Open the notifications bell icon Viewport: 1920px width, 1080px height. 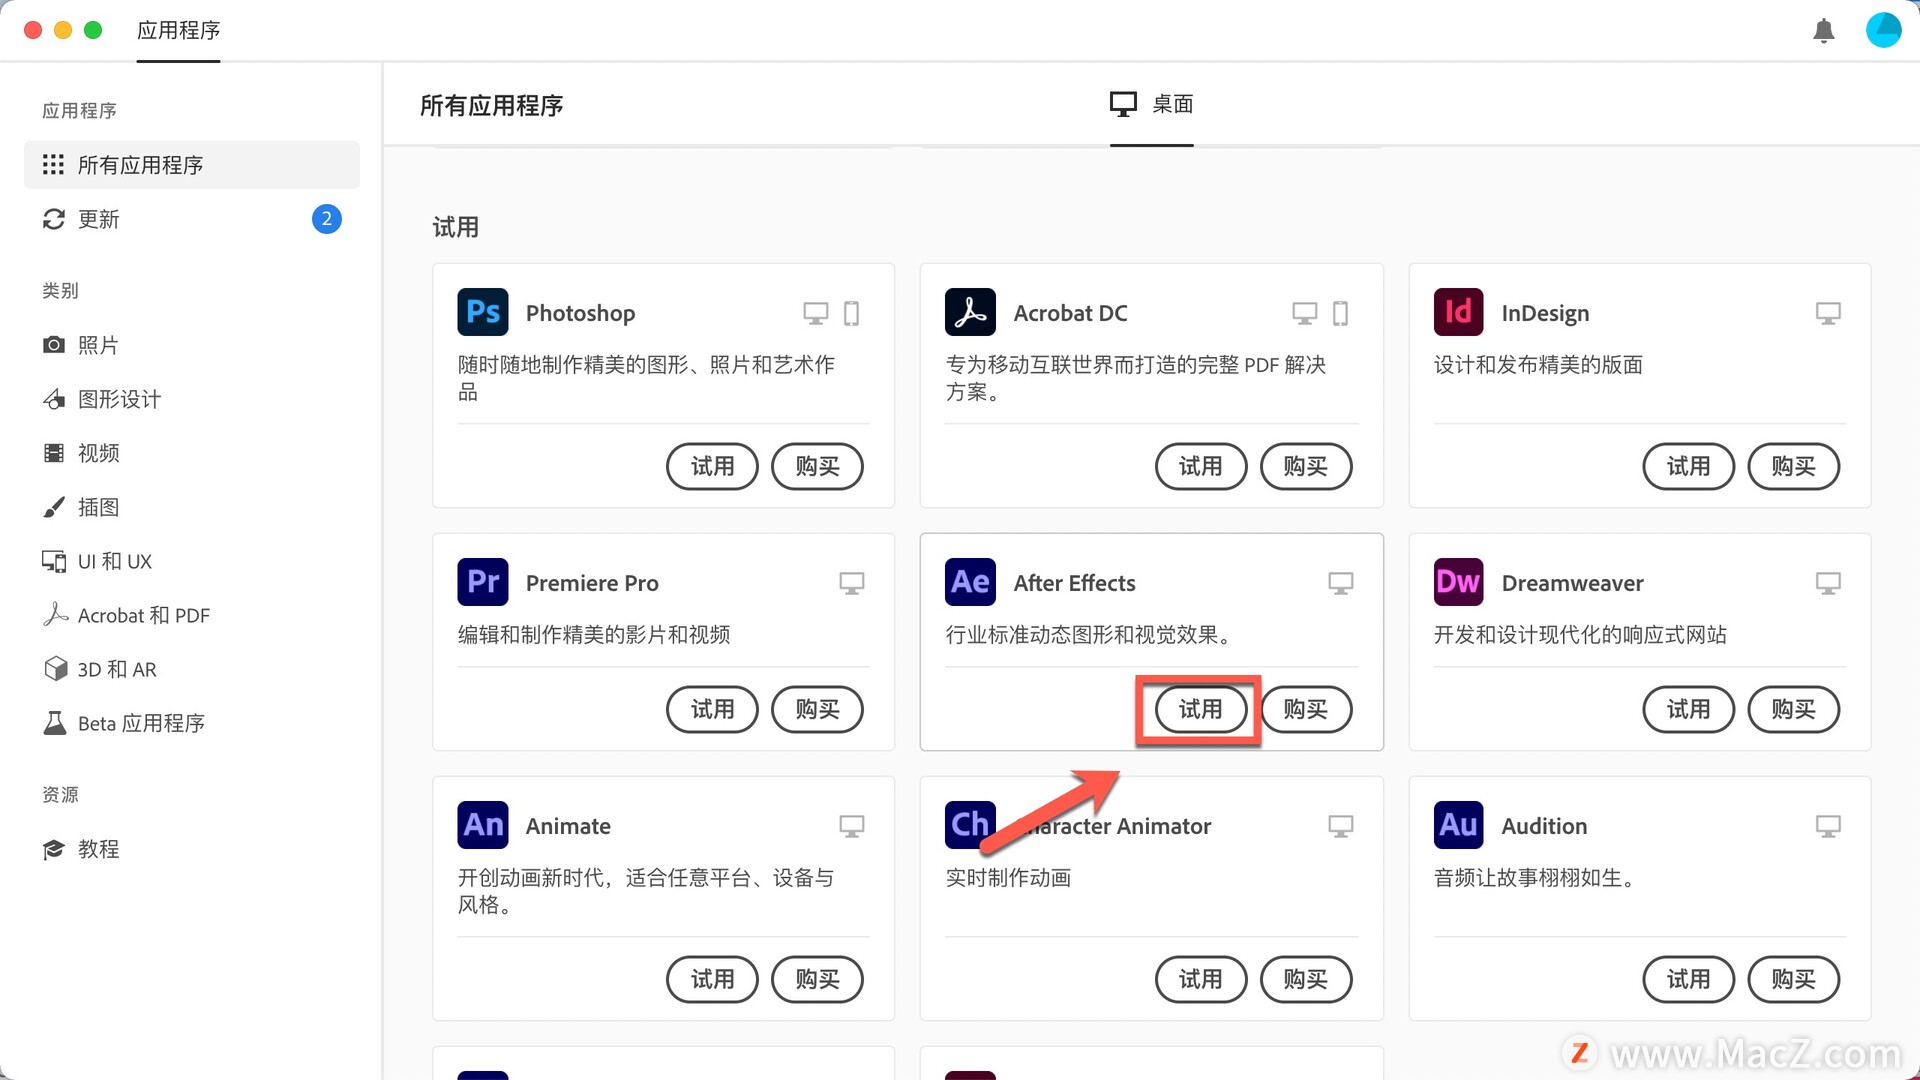[x=1823, y=30]
